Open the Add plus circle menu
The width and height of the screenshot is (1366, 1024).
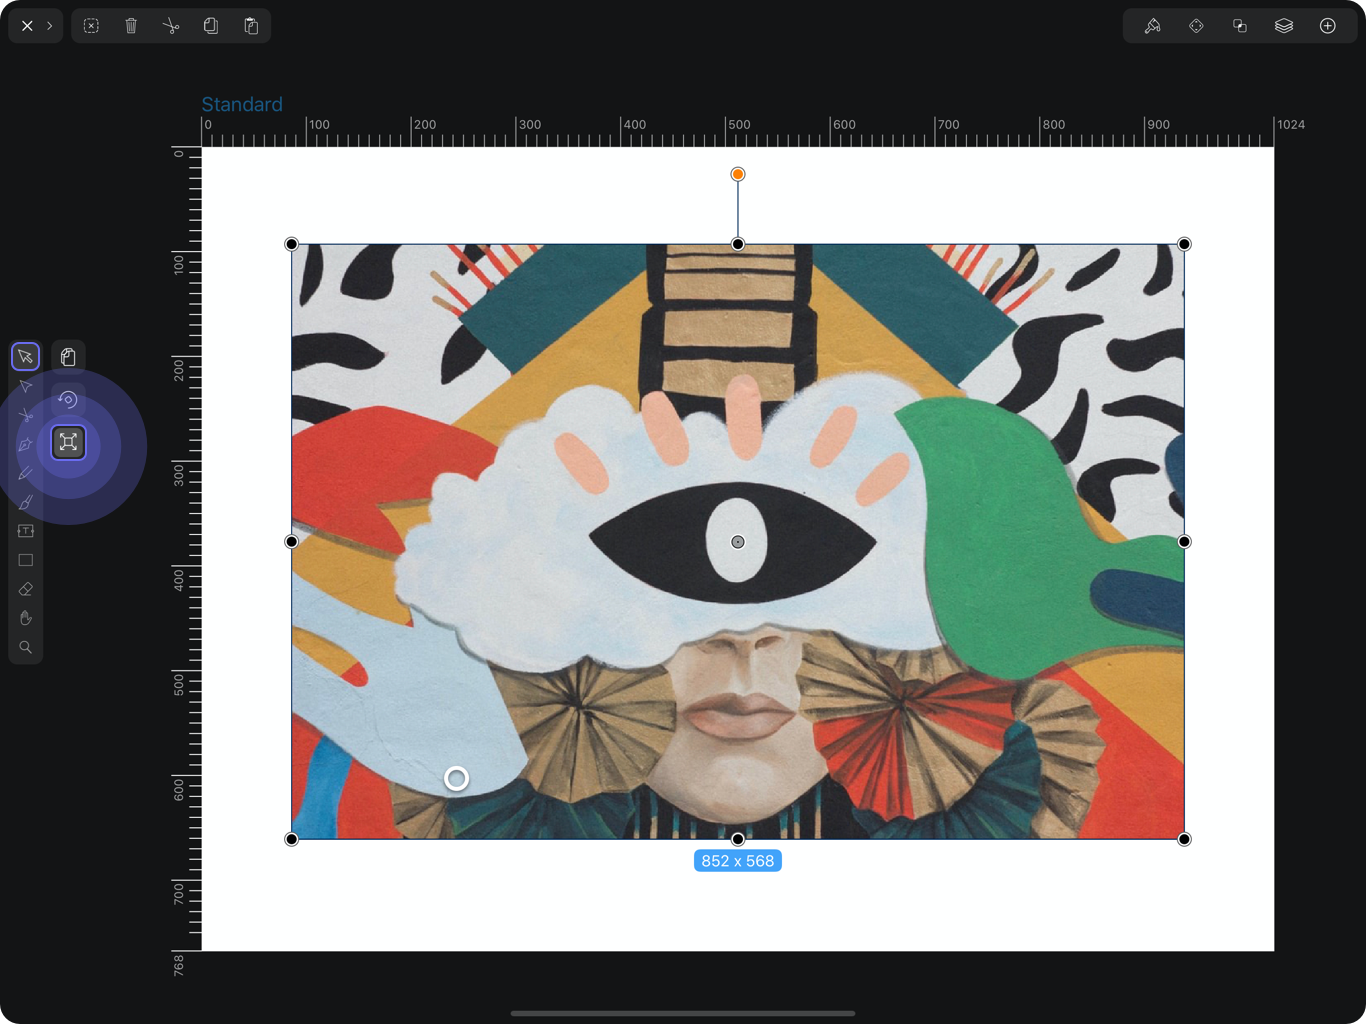[x=1328, y=26]
